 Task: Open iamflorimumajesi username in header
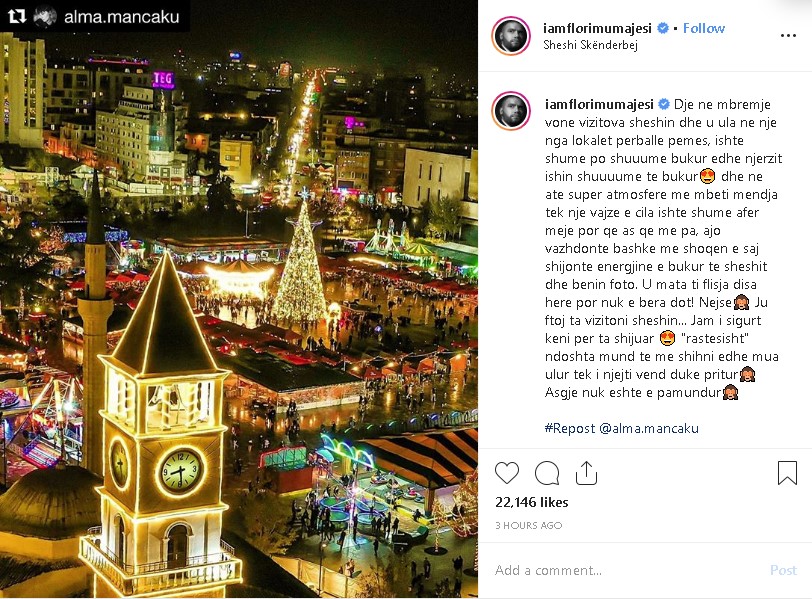tap(598, 28)
